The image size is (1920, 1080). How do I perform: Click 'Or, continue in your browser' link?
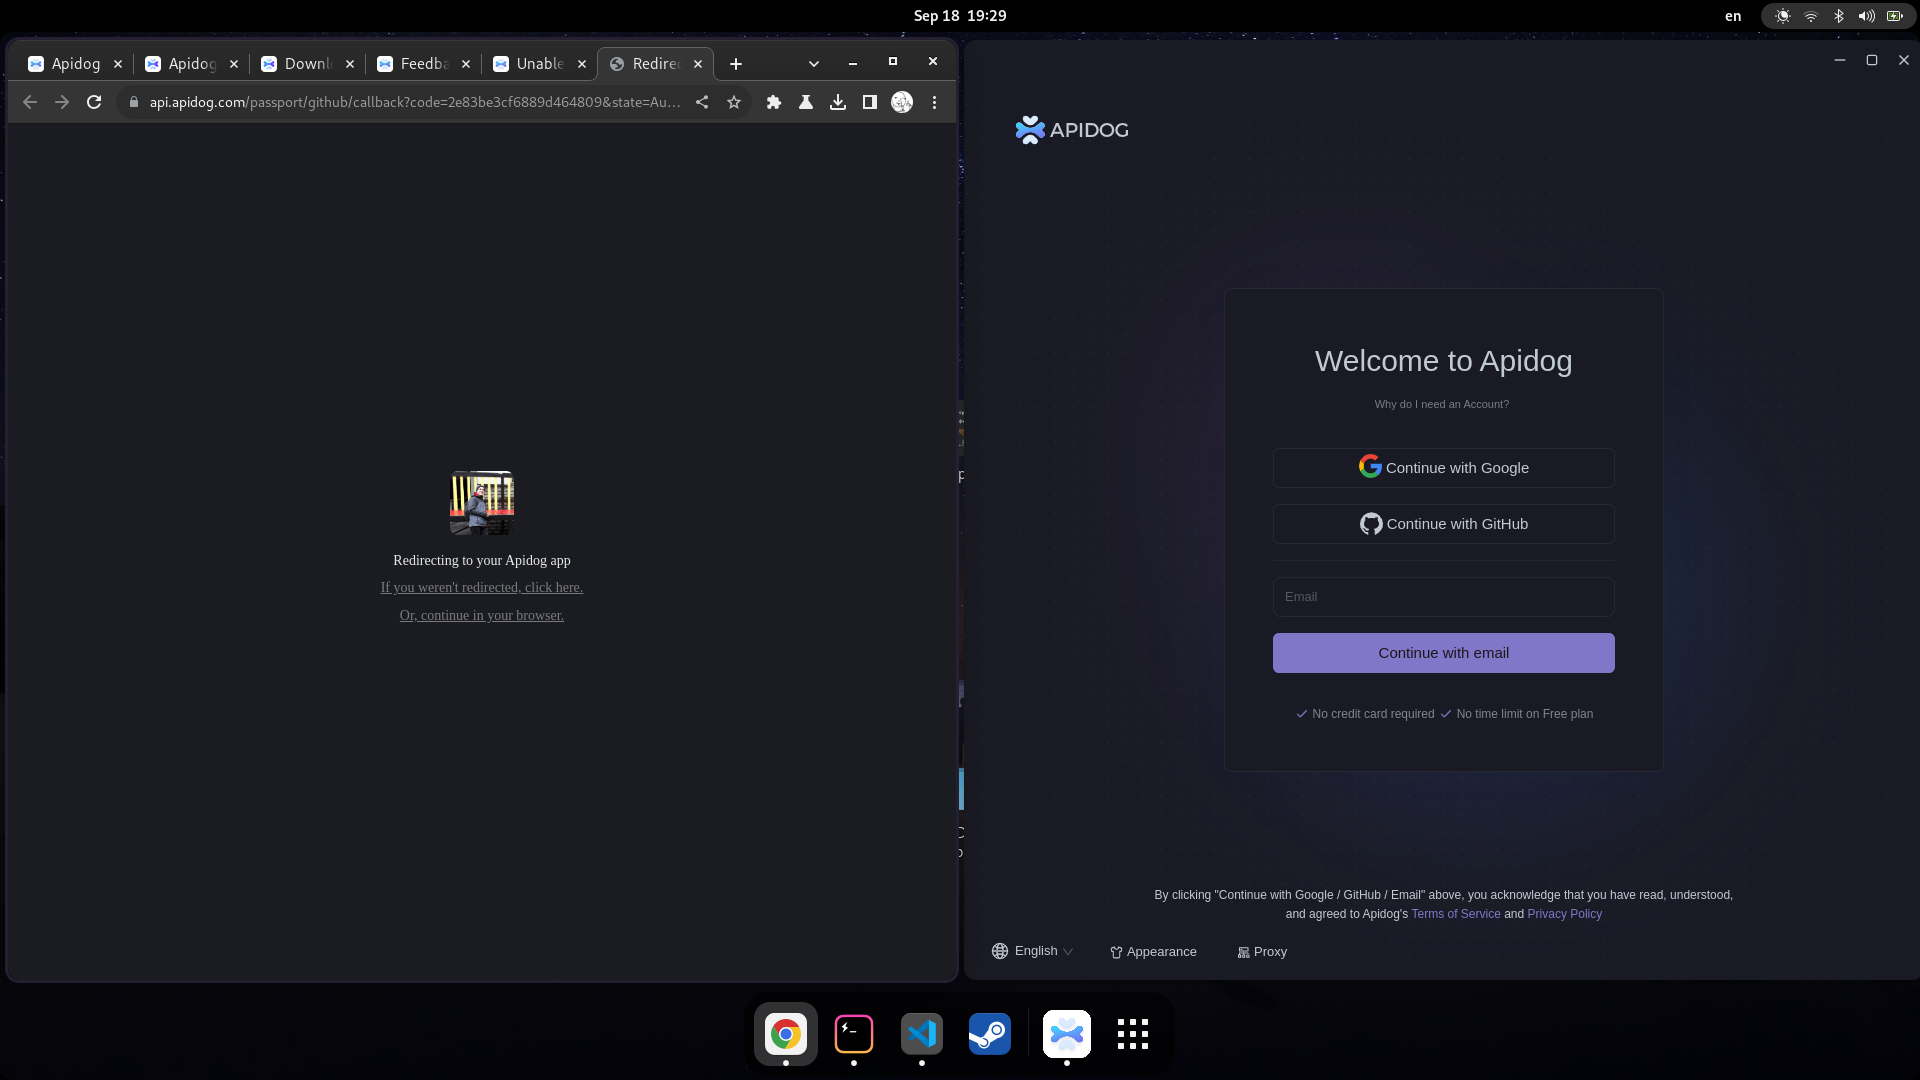point(482,615)
